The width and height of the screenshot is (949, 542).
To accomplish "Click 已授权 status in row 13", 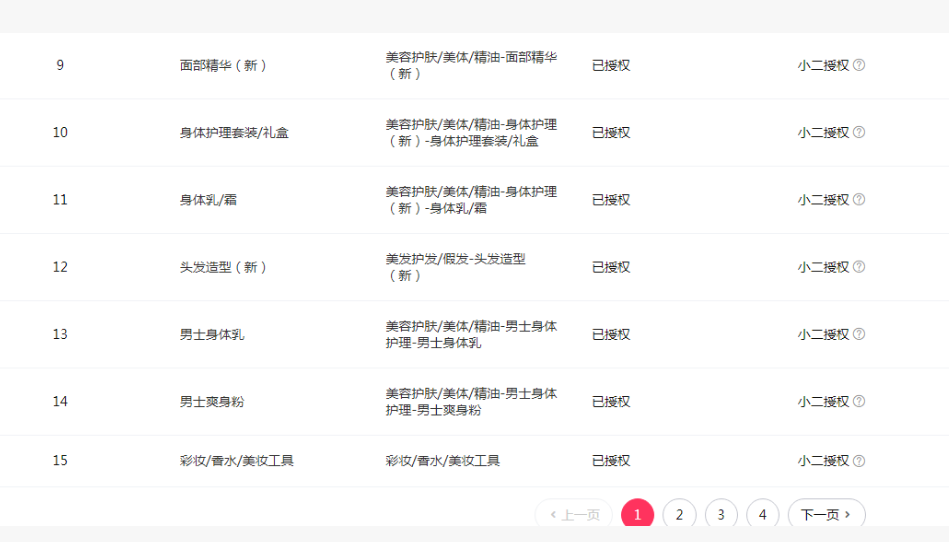I will click(x=611, y=334).
